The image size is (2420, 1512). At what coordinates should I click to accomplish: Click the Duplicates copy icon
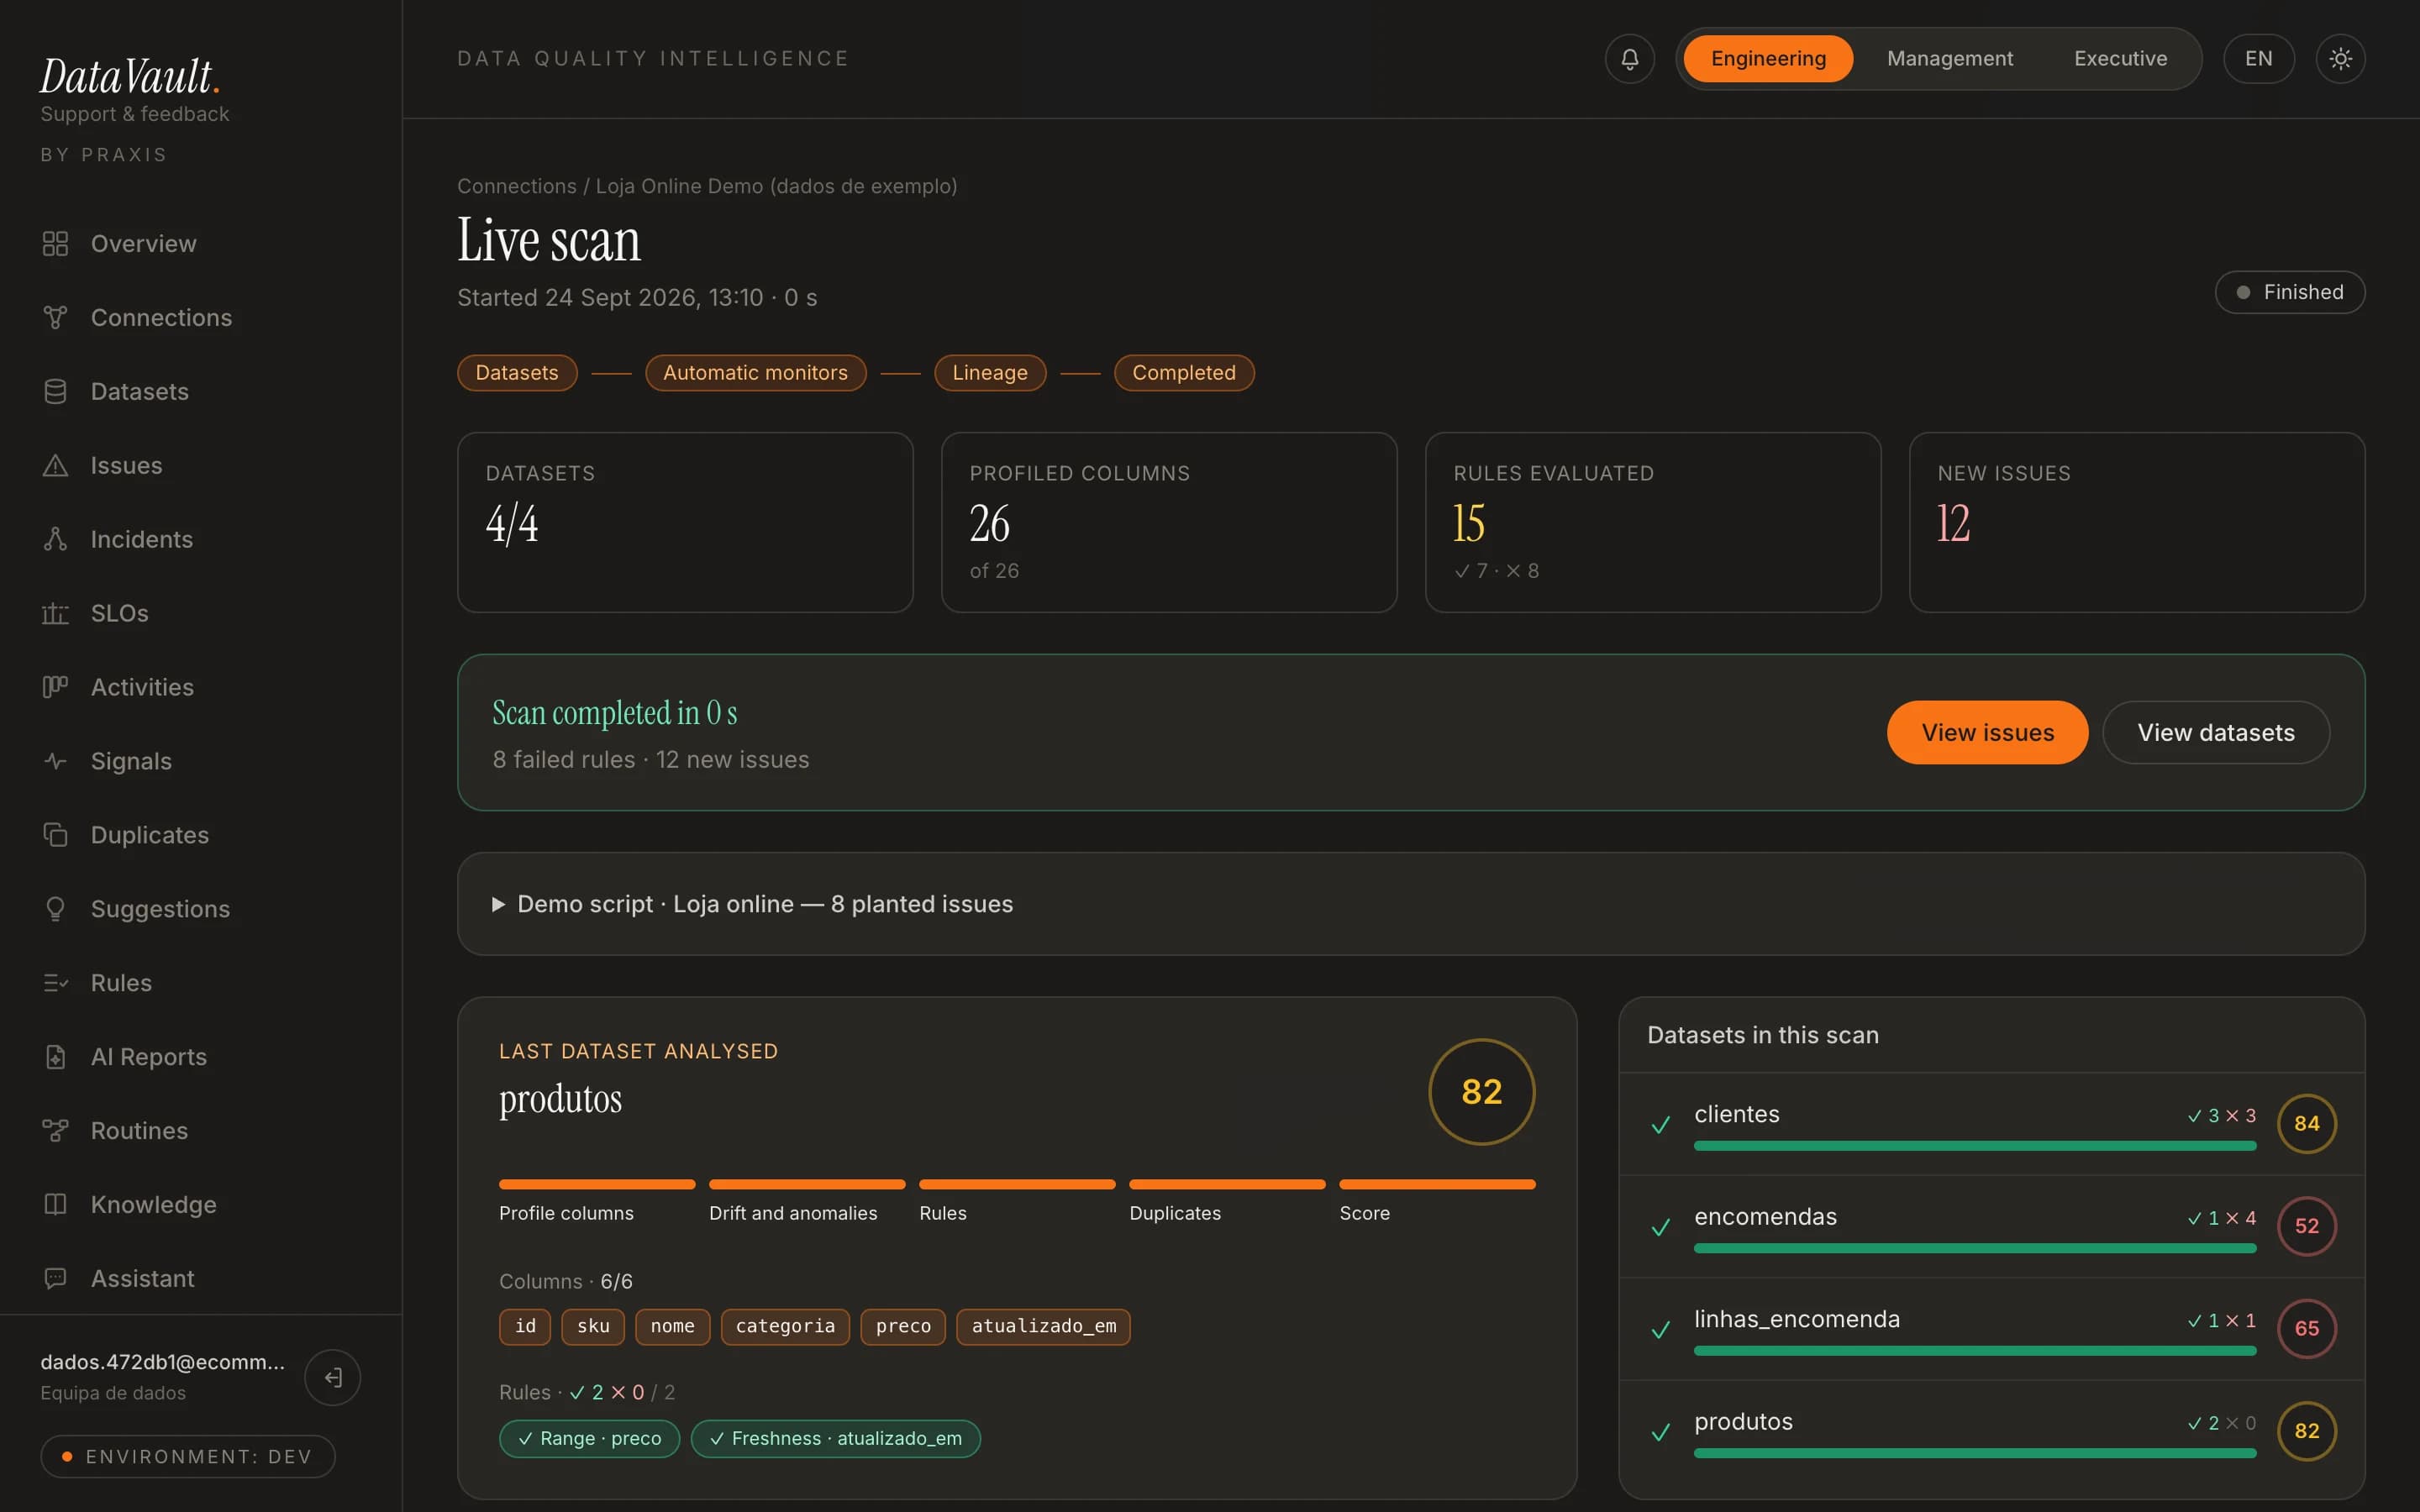coord(55,835)
